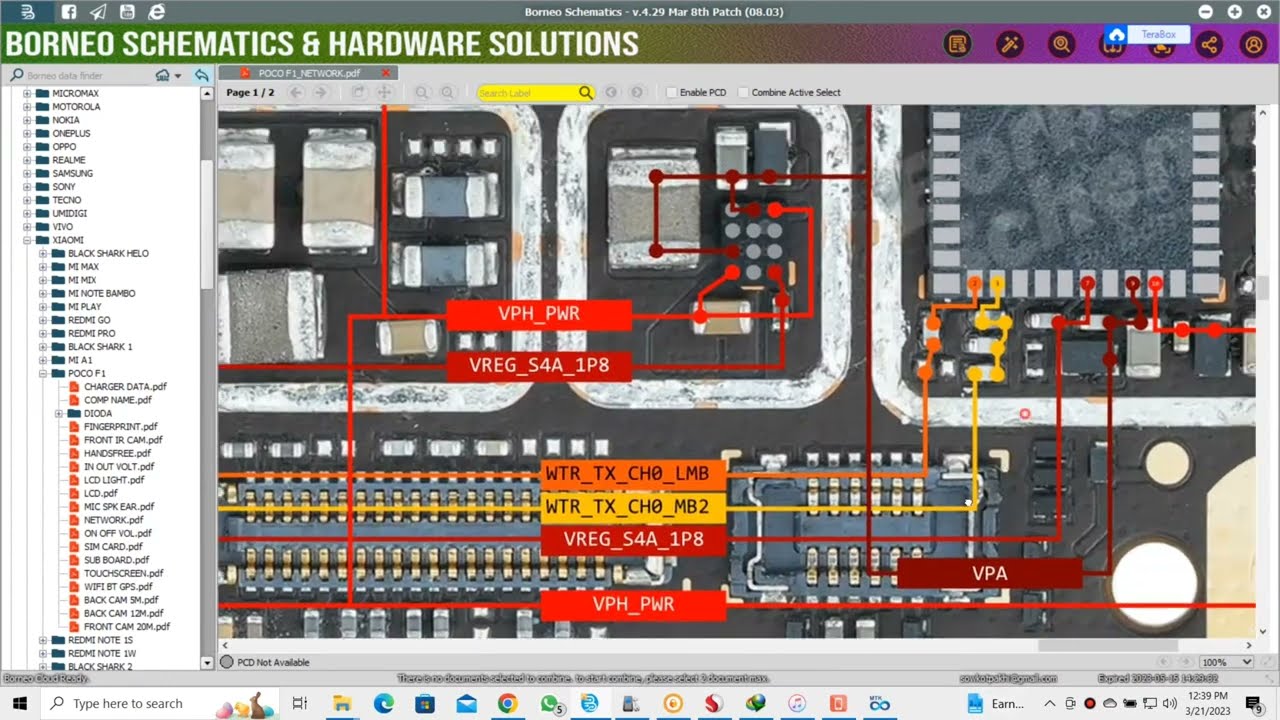Click the search icon in yellow label box
The width and height of the screenshot is (1280, 720).
pos(586,93)
